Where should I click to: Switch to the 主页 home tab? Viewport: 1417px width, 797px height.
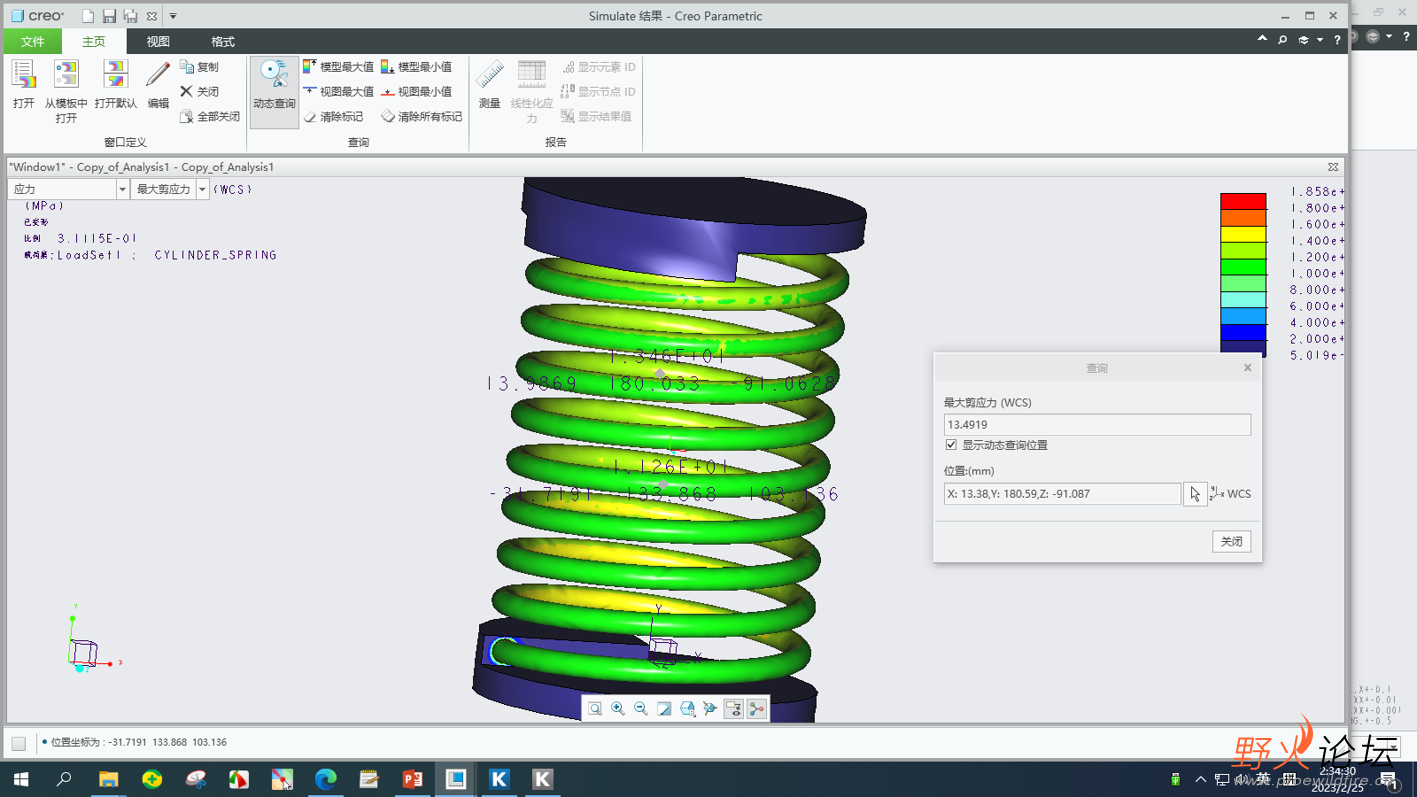pos(94,41)
